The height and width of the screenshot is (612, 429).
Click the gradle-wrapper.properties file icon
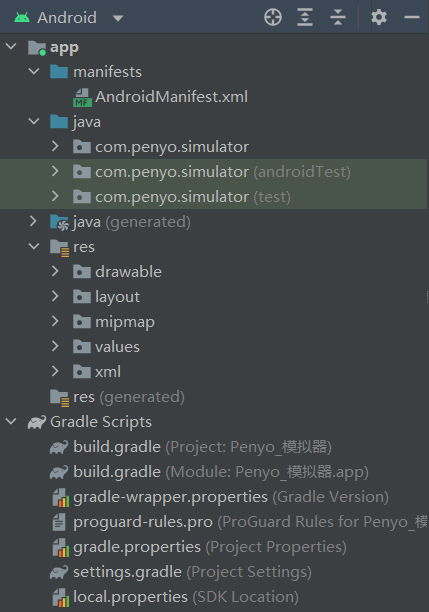pyautogui.click(x=61, y=497)
